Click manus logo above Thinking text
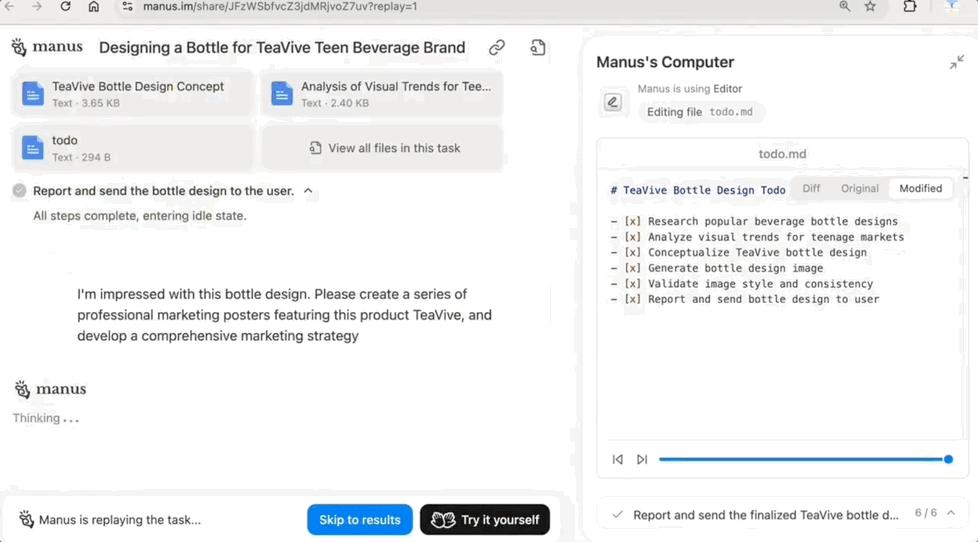Screen dimensions: 978x542 pyautogui.click(x=50, y=389)
